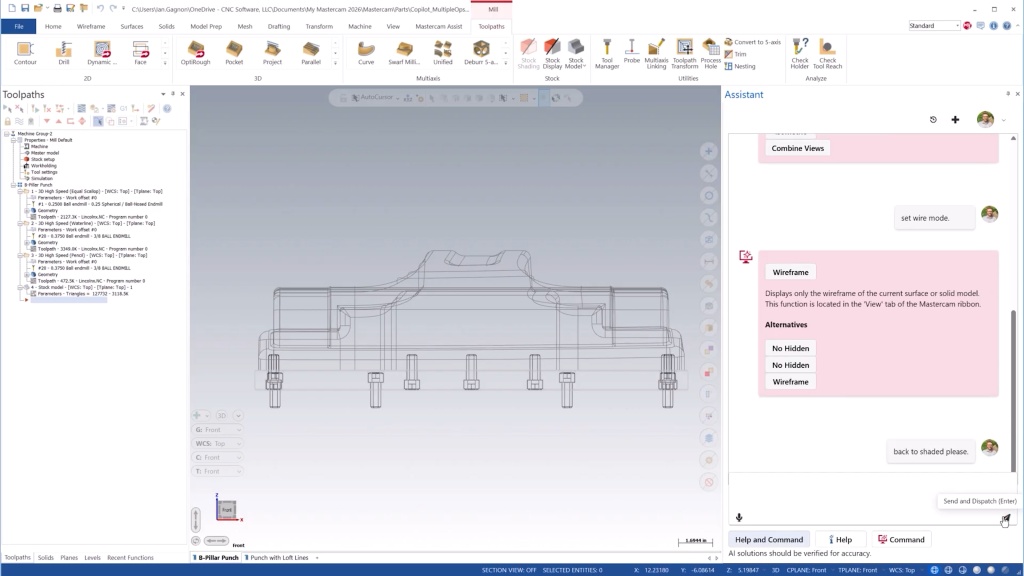
Task: Choose the No Hidden alternative in Assistant
Action: (x=790, y=348)
